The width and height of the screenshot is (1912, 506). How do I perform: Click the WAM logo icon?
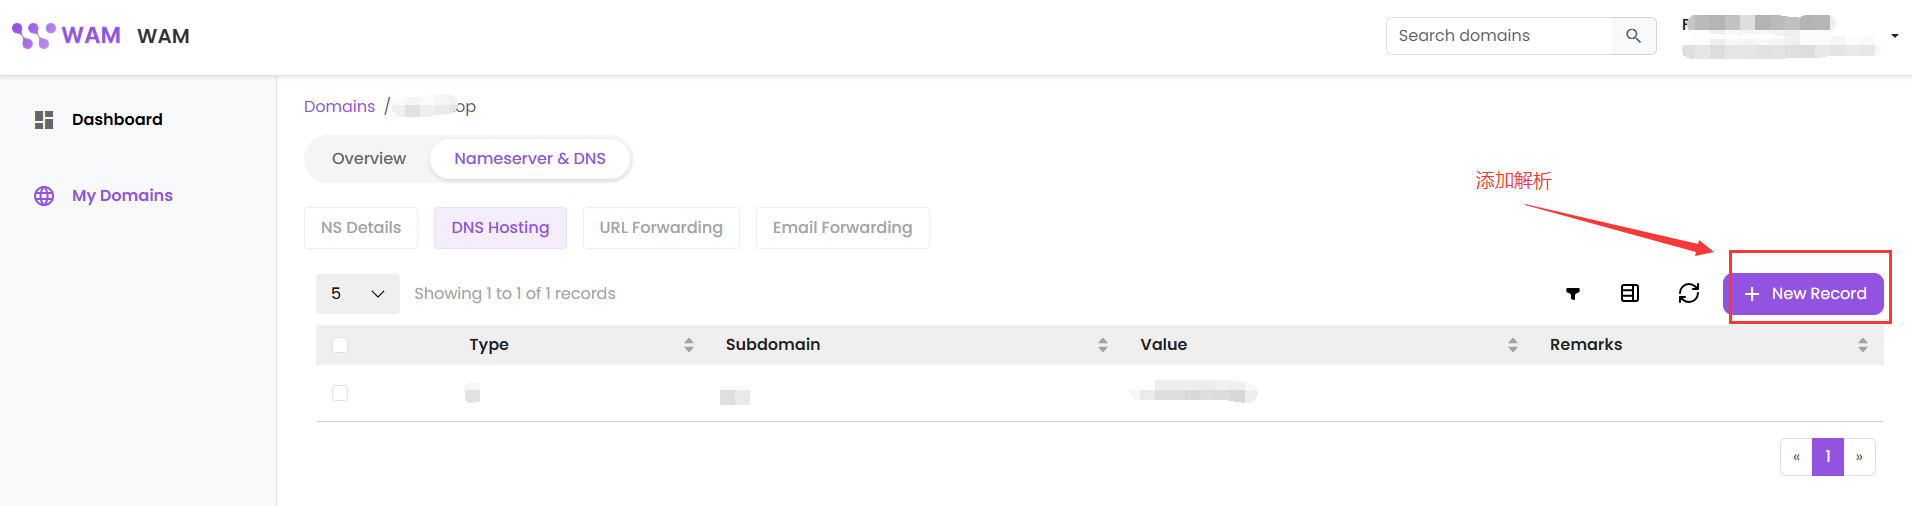tap(34, 35)
